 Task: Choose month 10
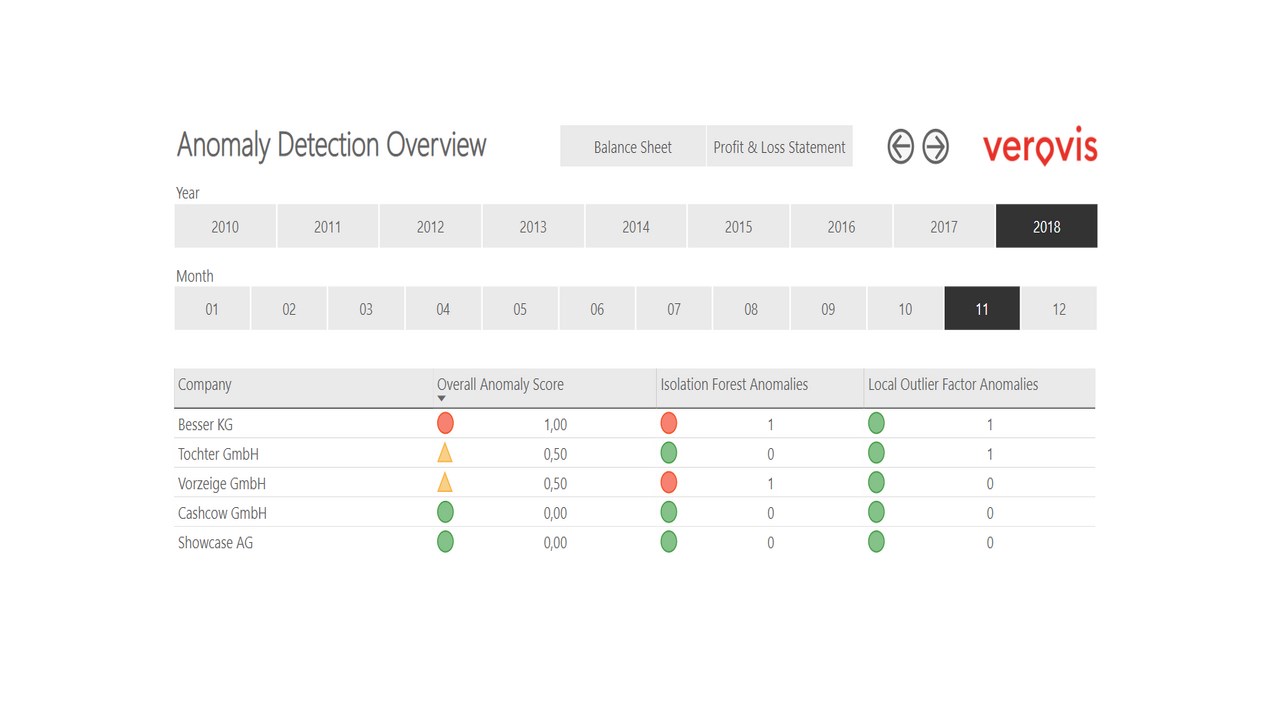905,309
